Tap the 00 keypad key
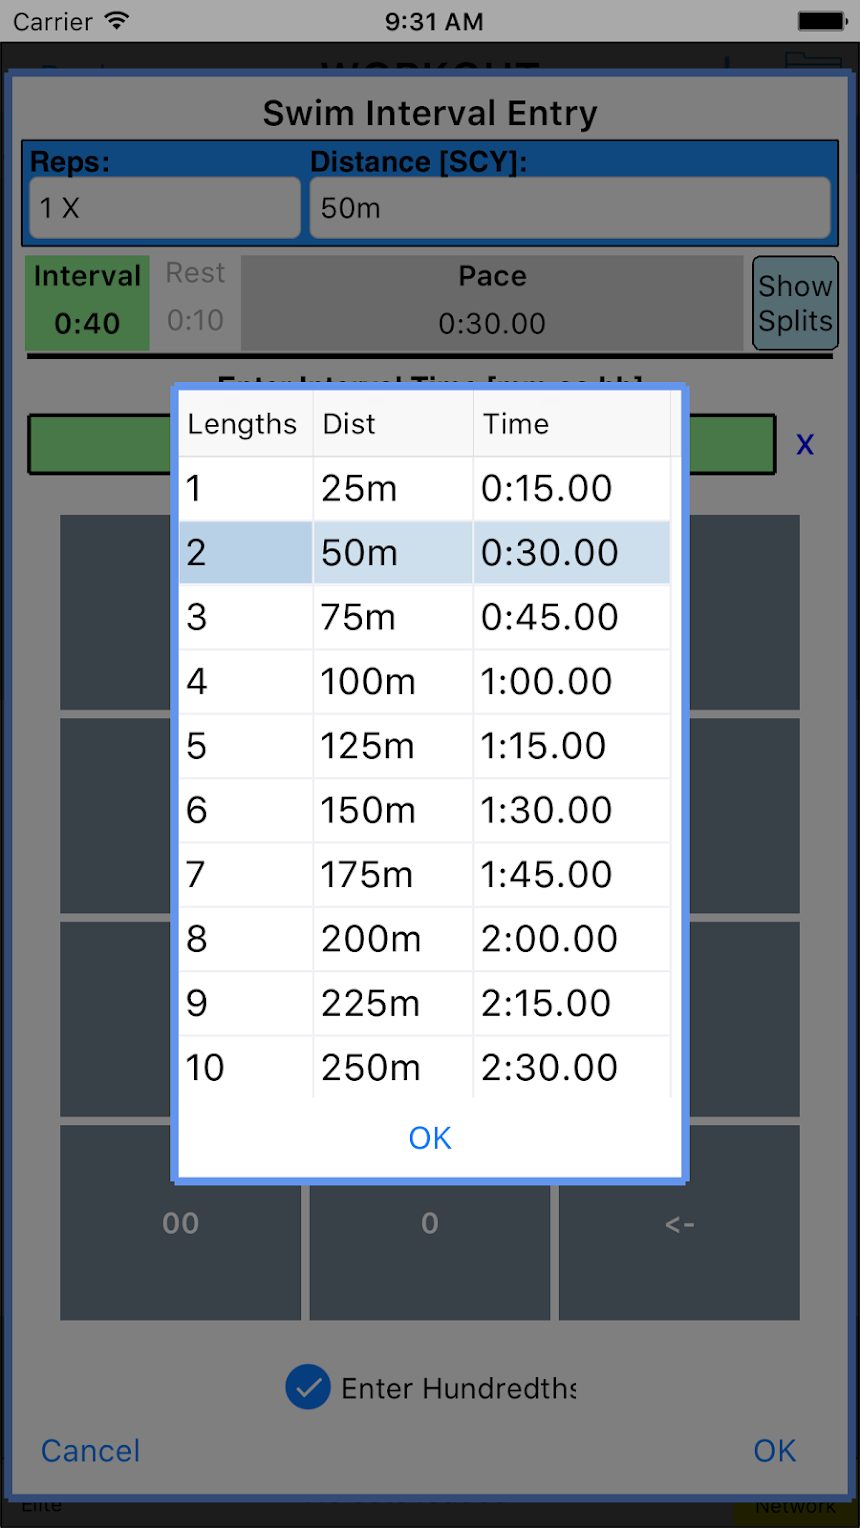Screen dimensions: 860x1528 coord(181,1223)
